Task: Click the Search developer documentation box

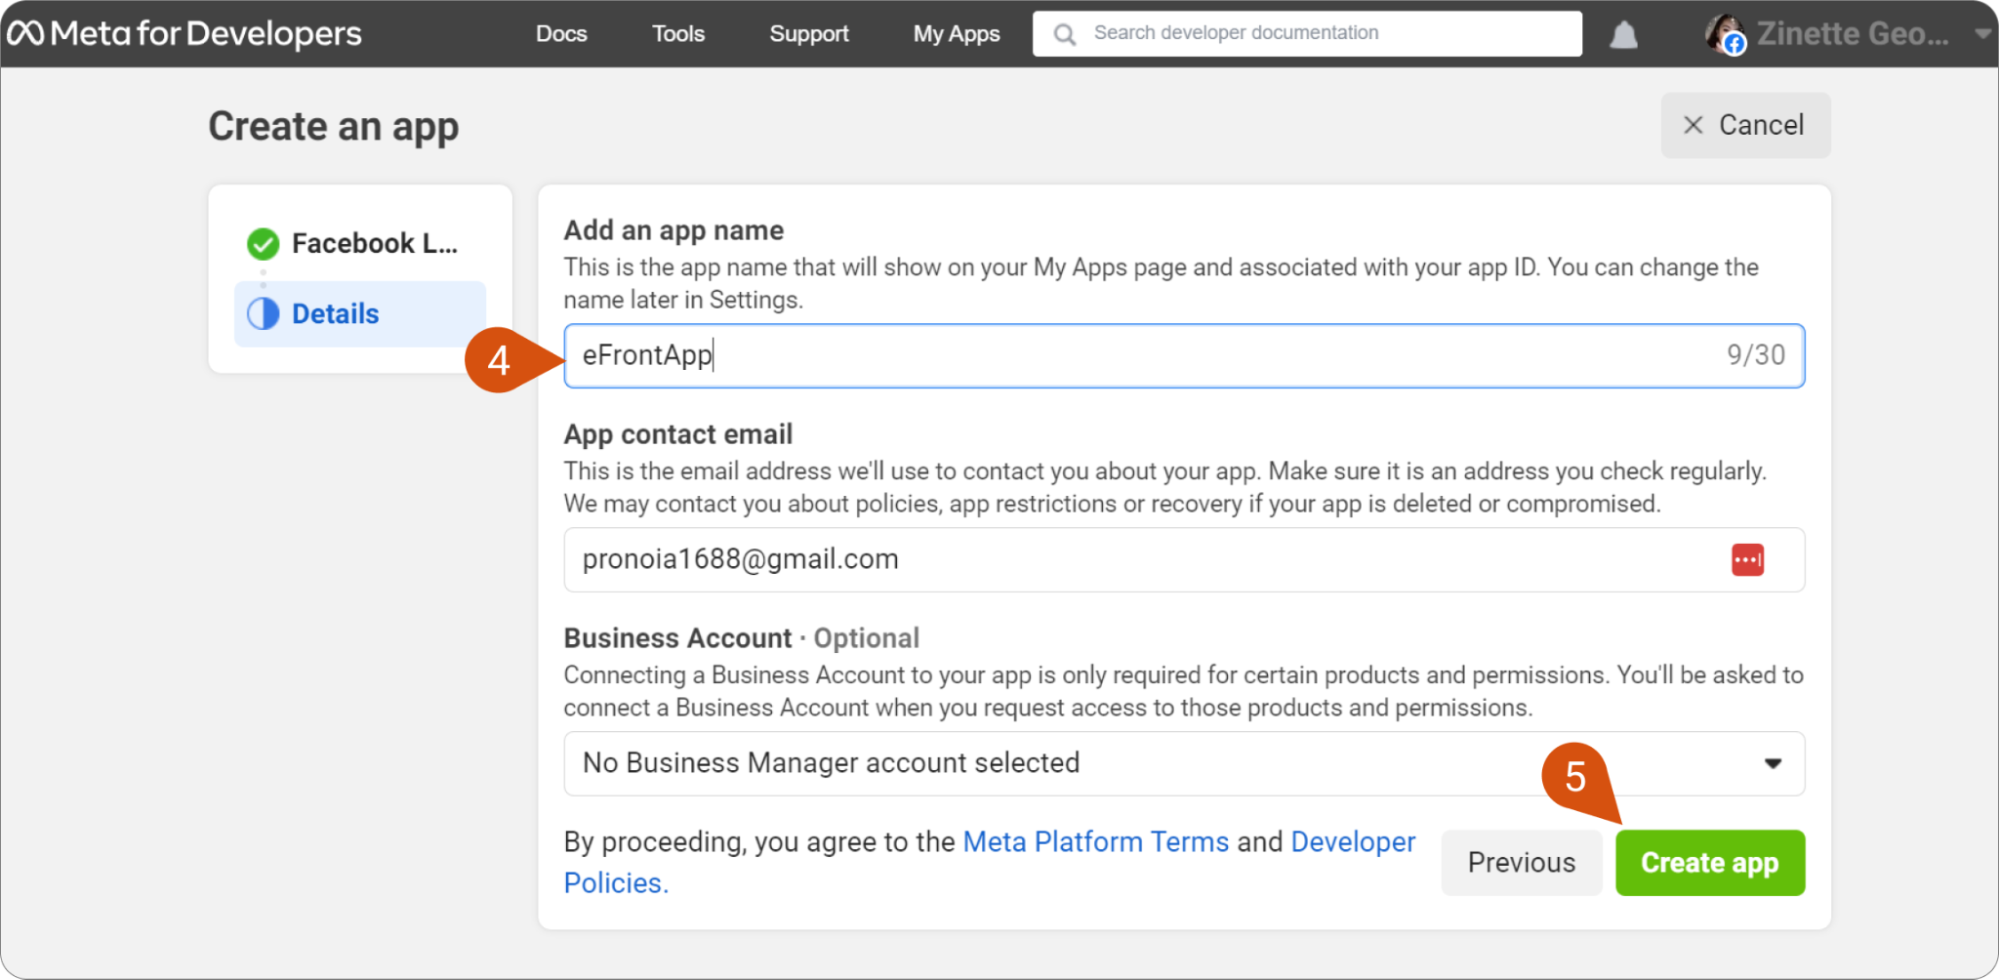Action: point(1307,34)
